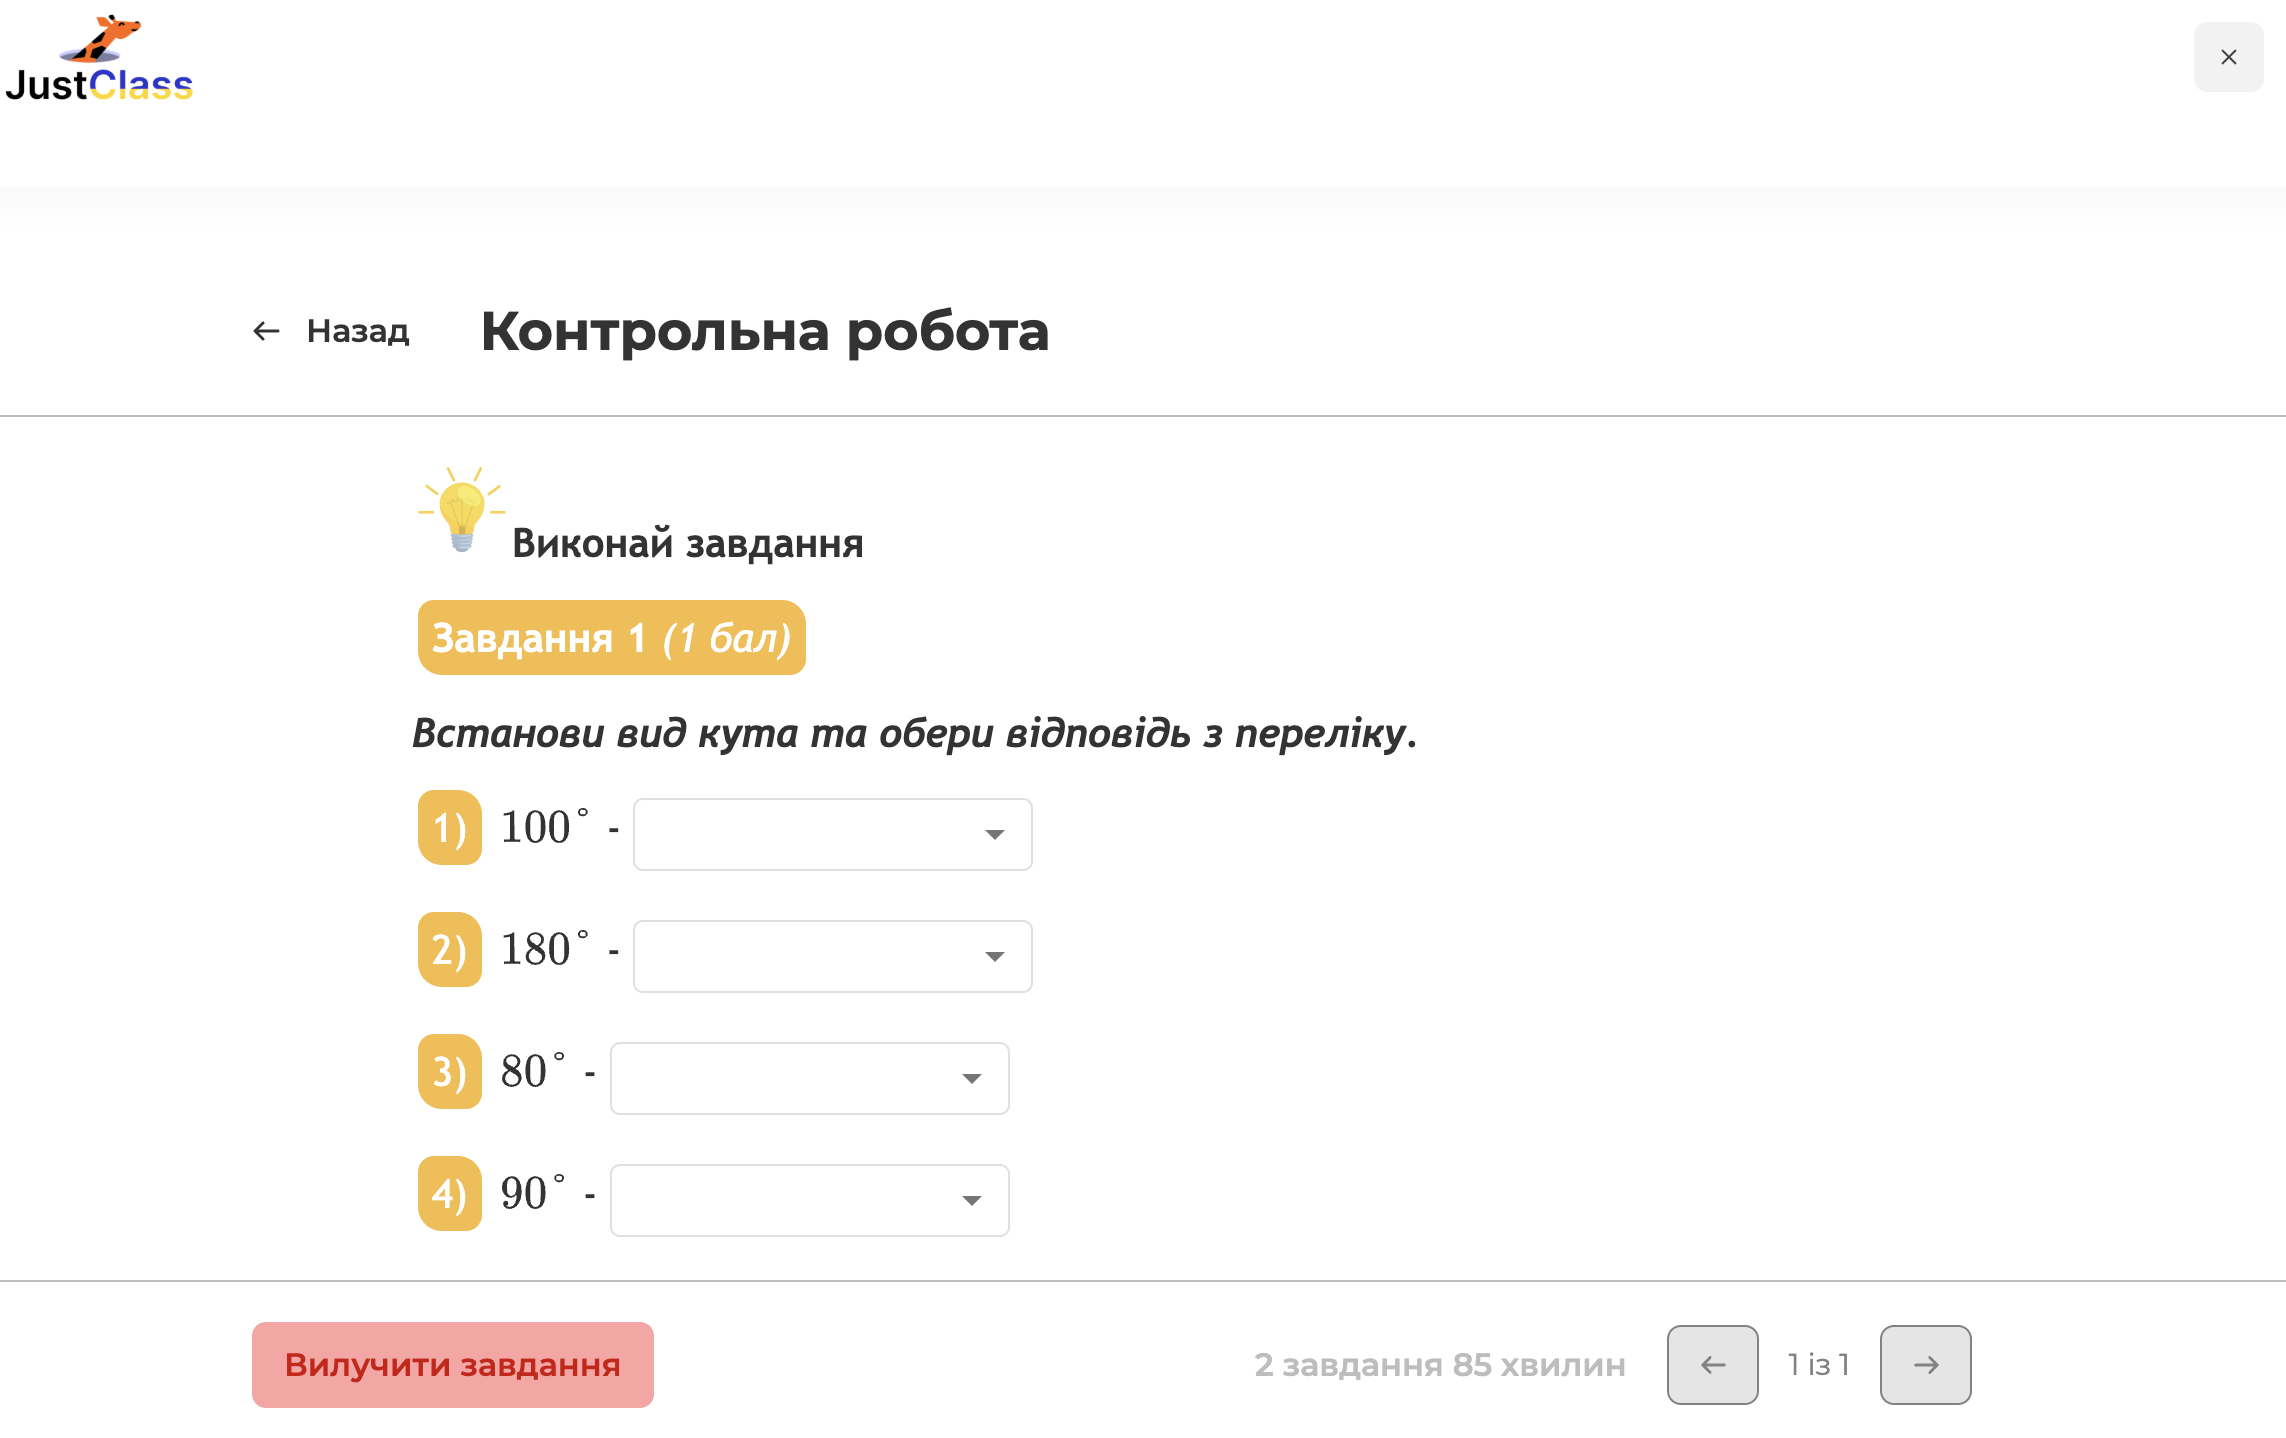Open the answer dropdown for 180 degrees

coord(831,956)
